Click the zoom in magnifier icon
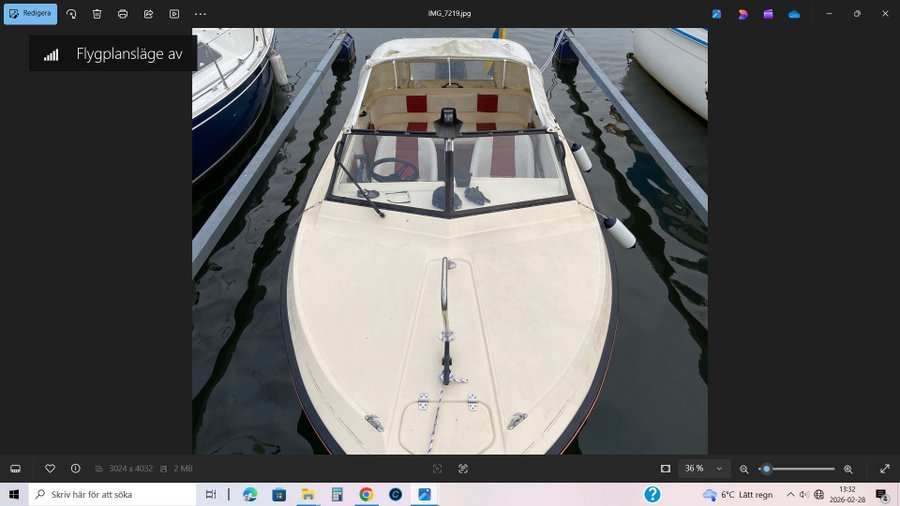Screen dimensions: 900x506 848,468
